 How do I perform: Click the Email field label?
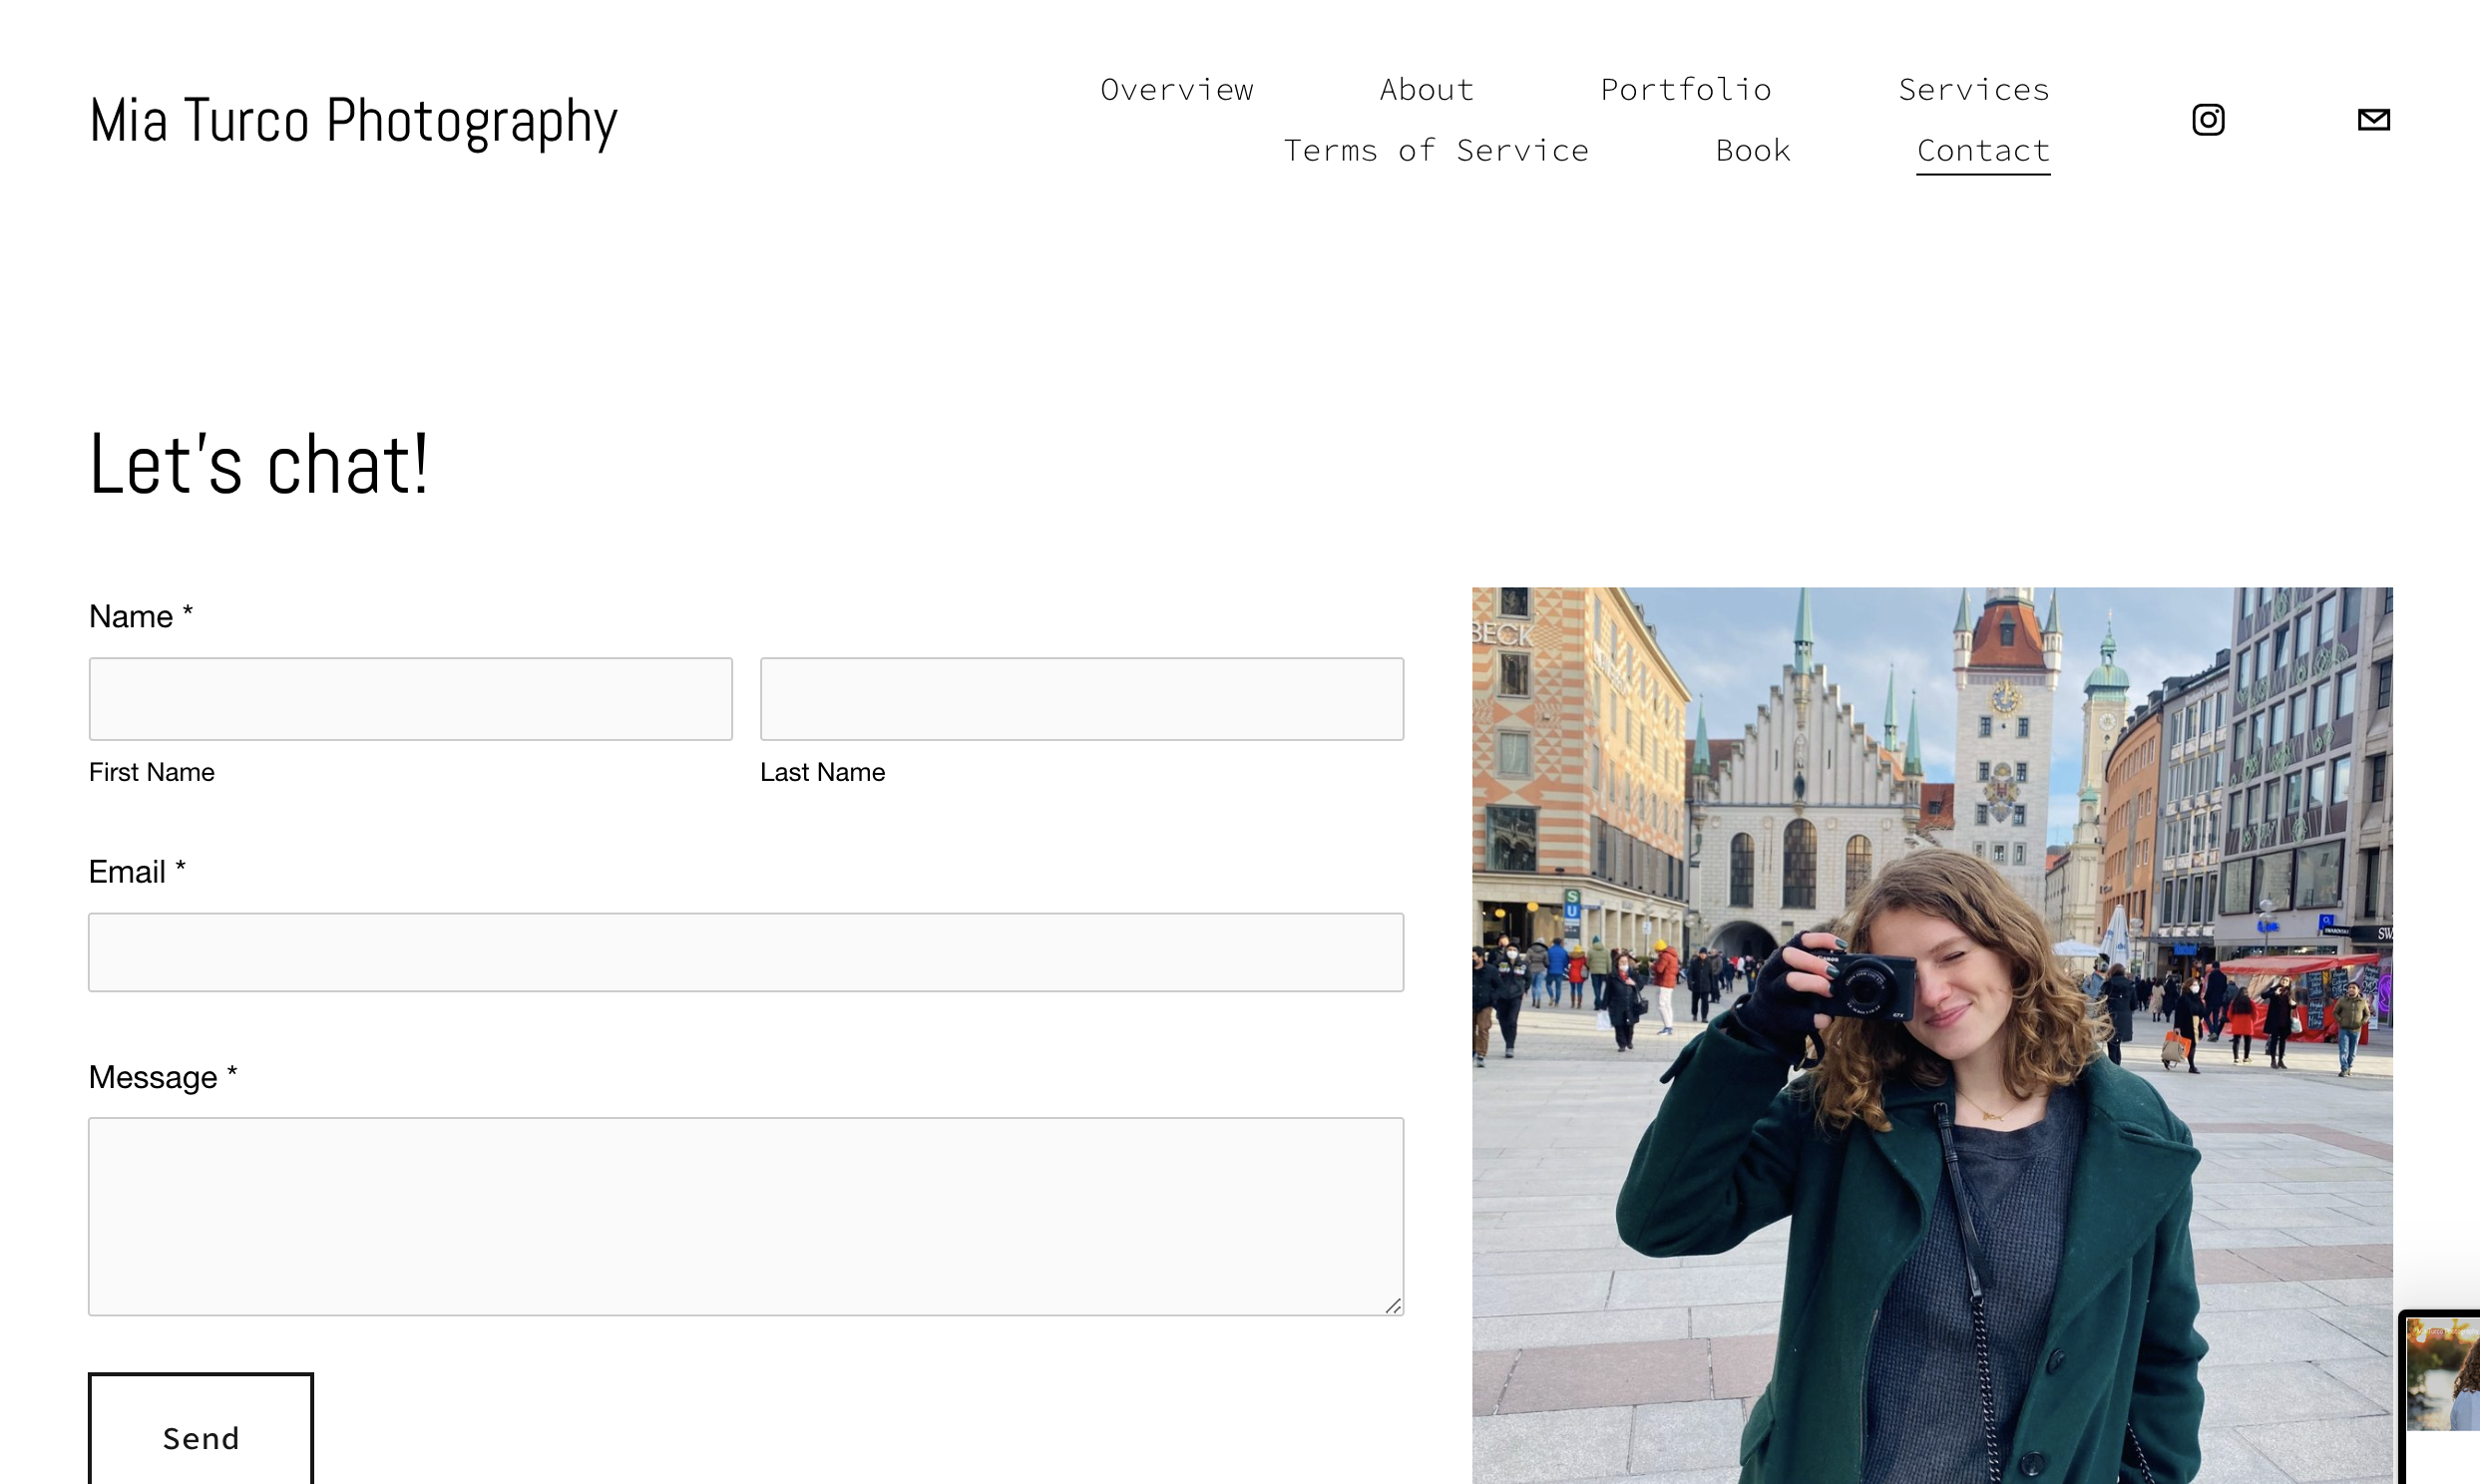[x=127, y=872]
